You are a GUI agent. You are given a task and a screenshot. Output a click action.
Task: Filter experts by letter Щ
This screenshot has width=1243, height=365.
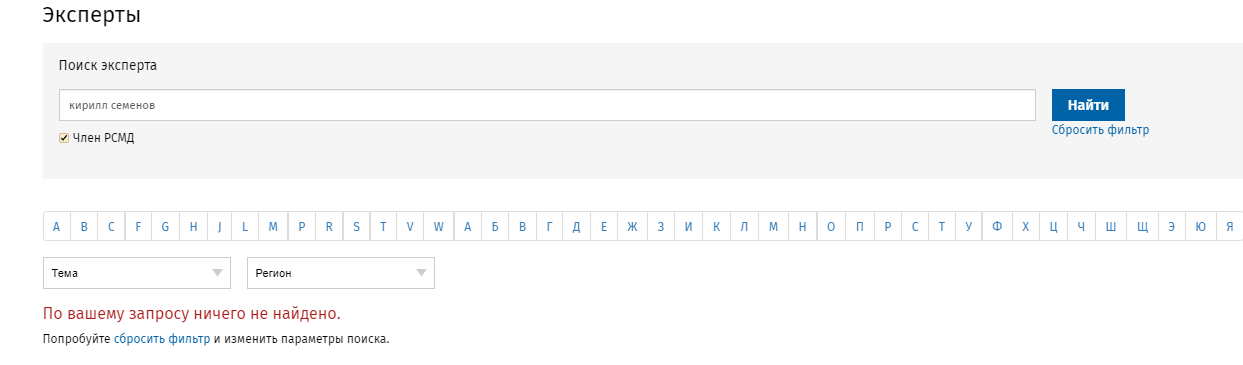point(1142,227)
